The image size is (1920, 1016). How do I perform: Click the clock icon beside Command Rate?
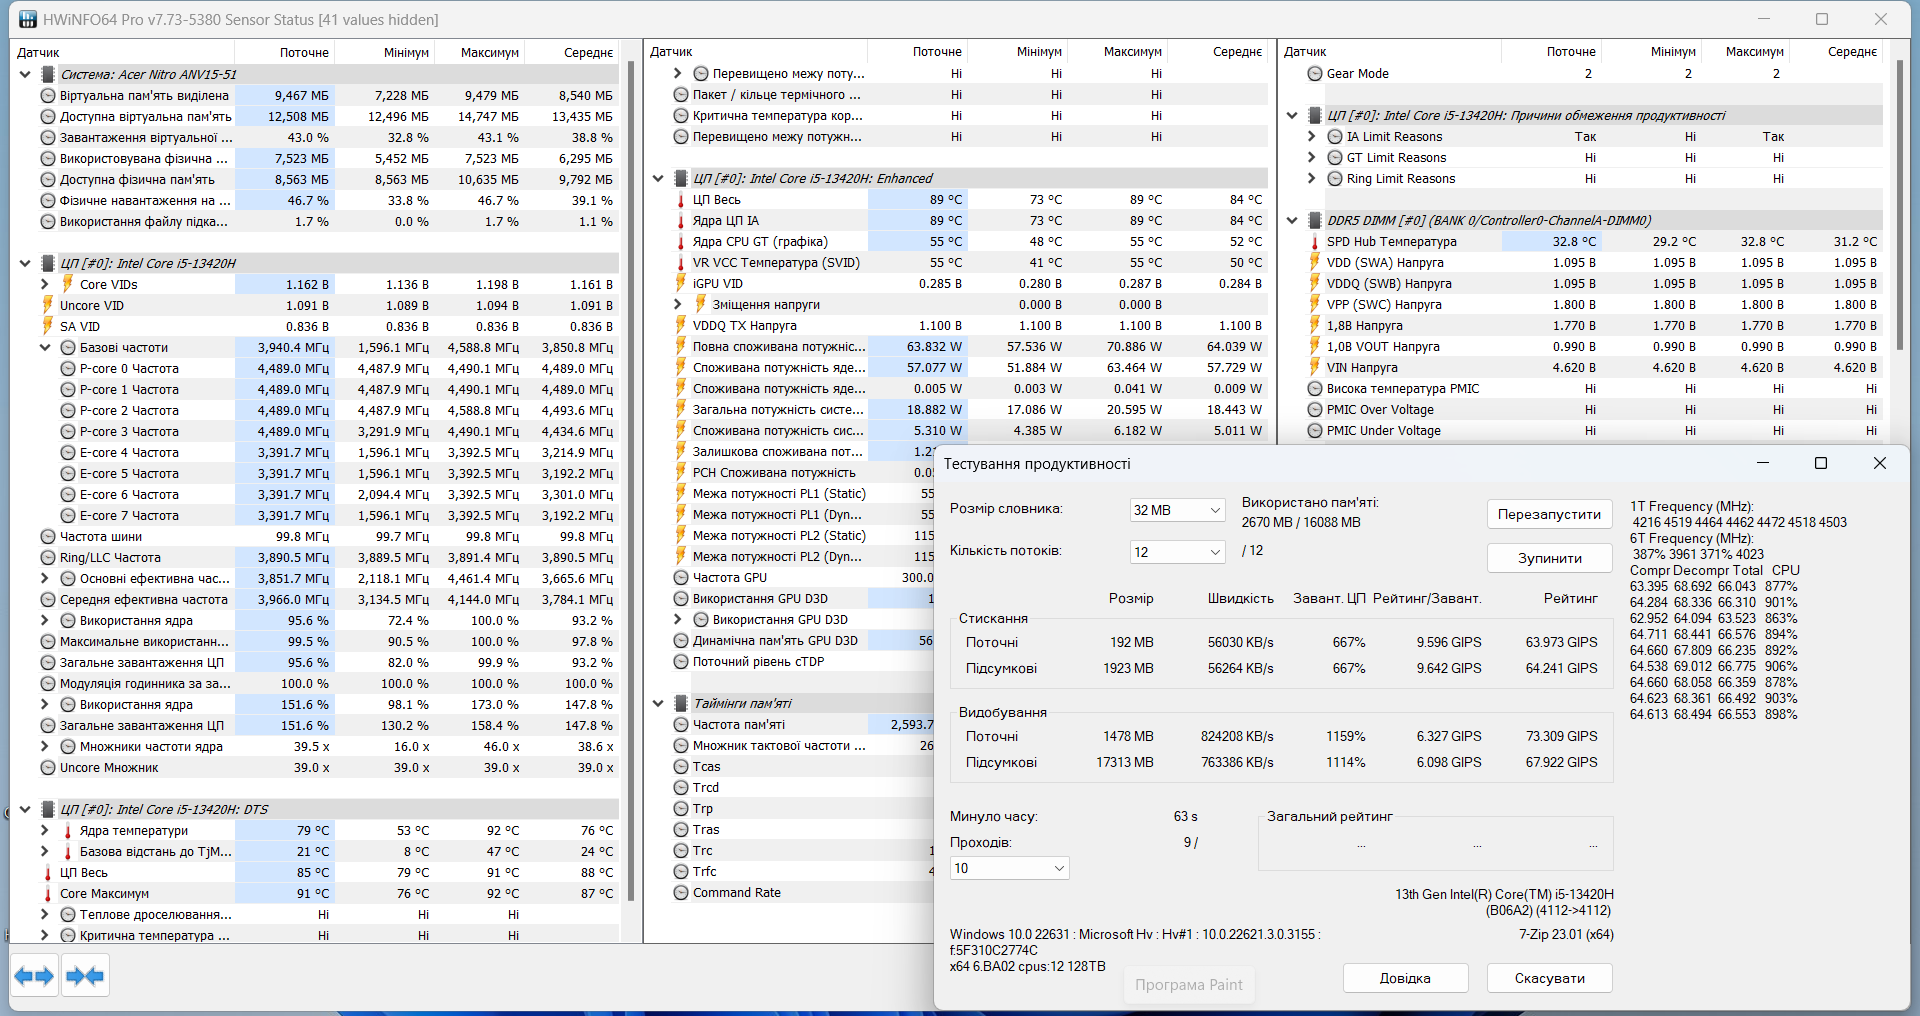[x=681, y=893]
